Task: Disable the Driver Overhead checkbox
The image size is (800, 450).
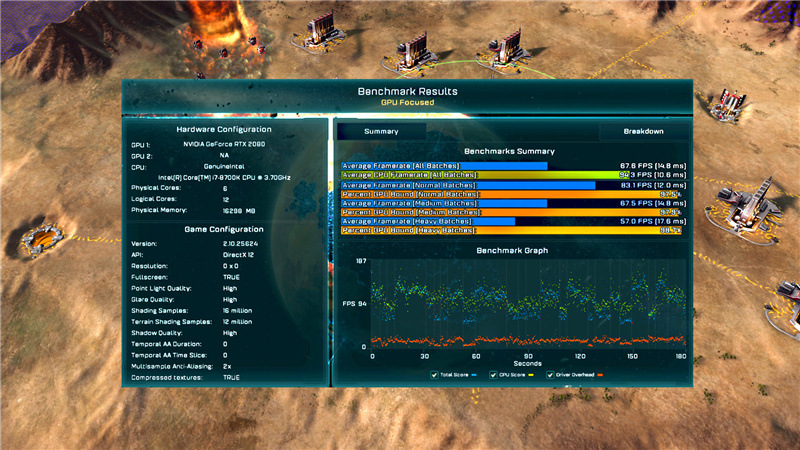Action: pyautogui.click(x=548, y=375)
